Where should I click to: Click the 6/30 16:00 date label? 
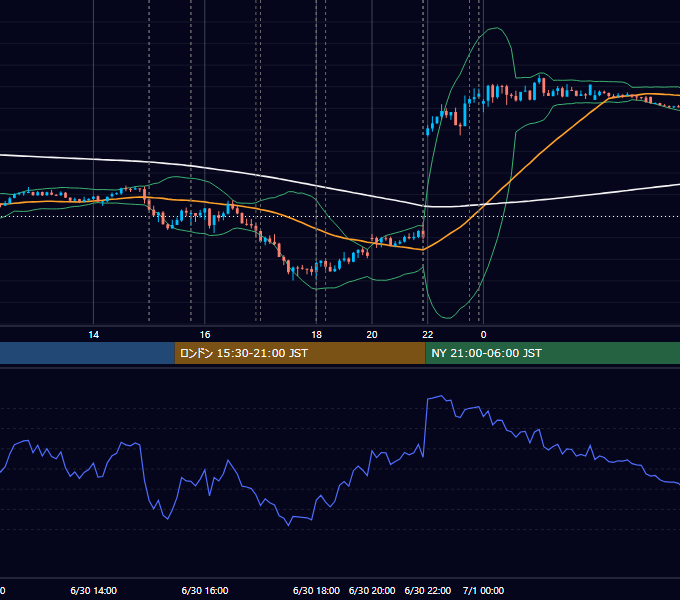click(x=205, y=590)
